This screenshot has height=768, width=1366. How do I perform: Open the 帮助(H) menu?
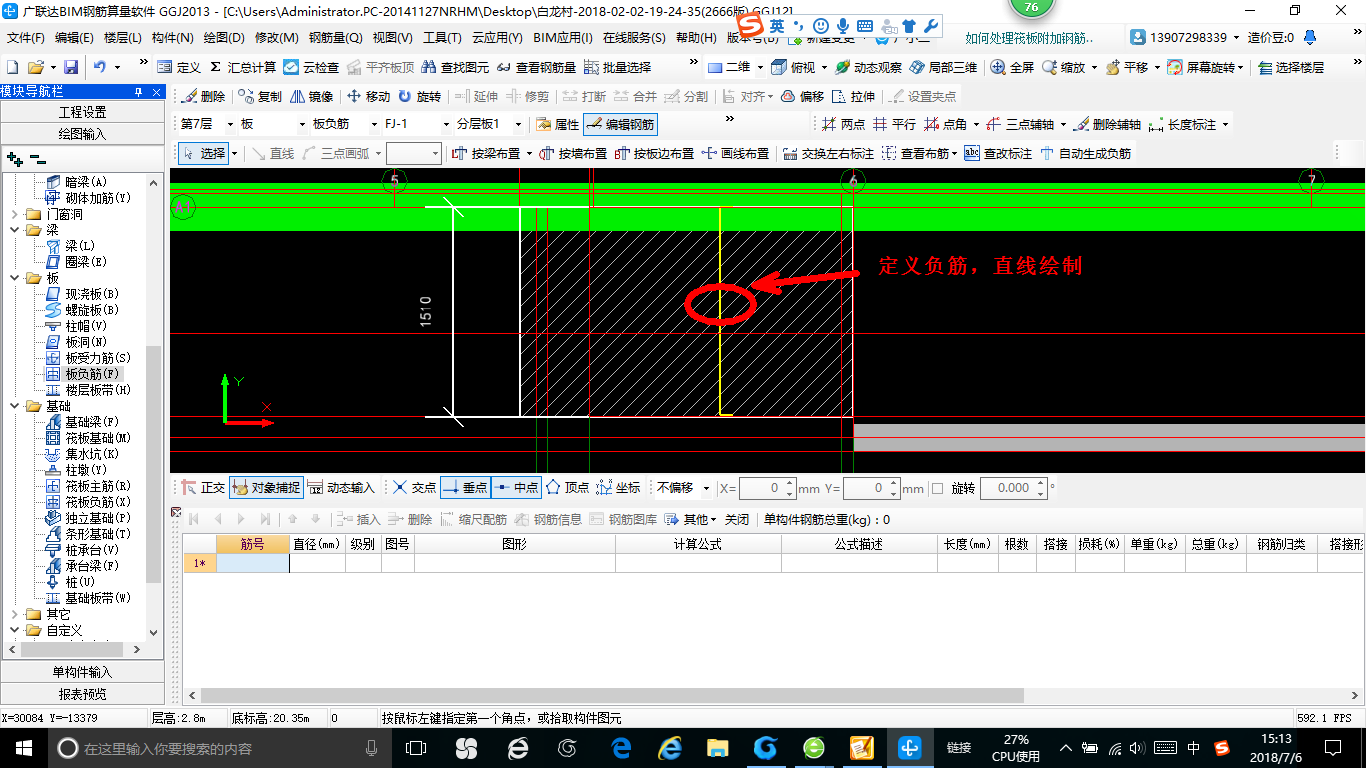[x=696, y=38]
